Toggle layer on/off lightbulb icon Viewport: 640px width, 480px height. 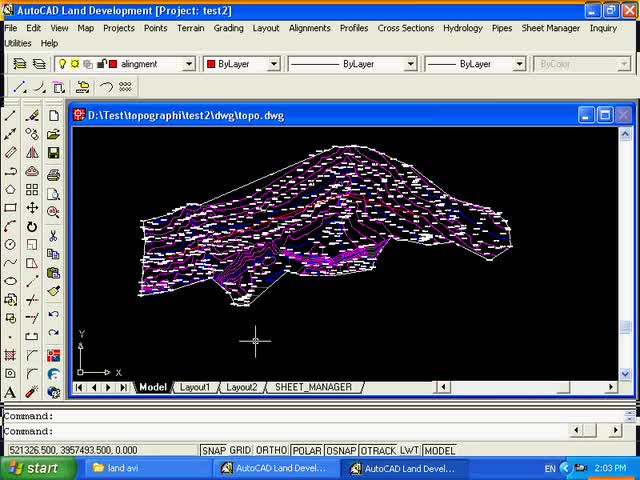coord(62,64)
